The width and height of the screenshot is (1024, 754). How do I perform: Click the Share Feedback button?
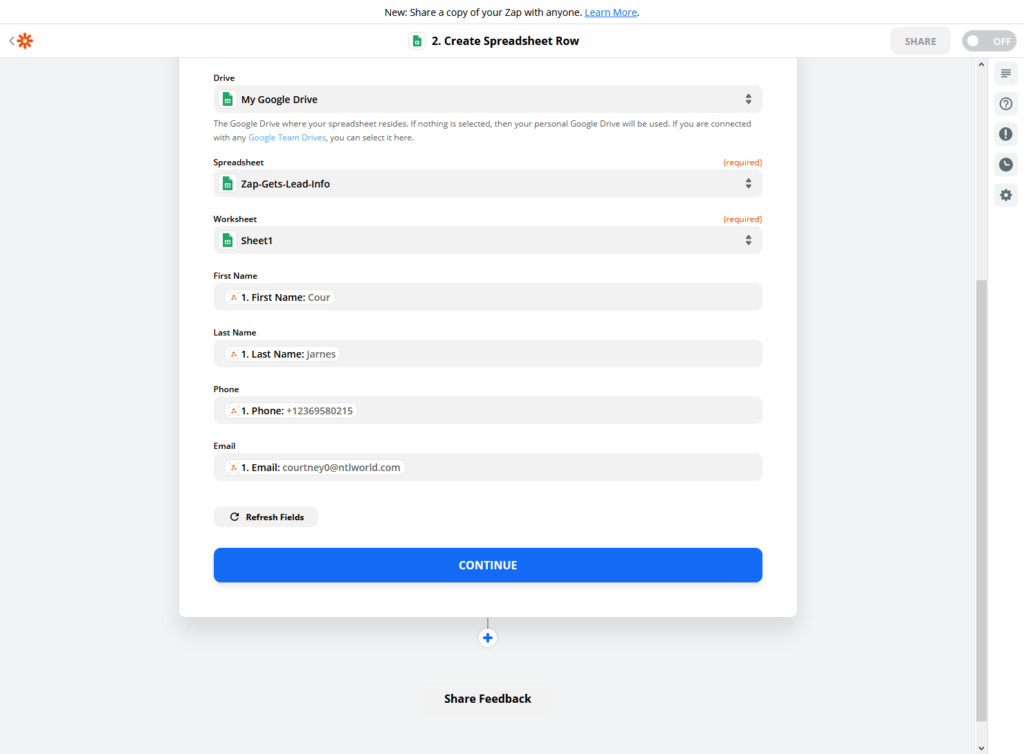[487, 699]
